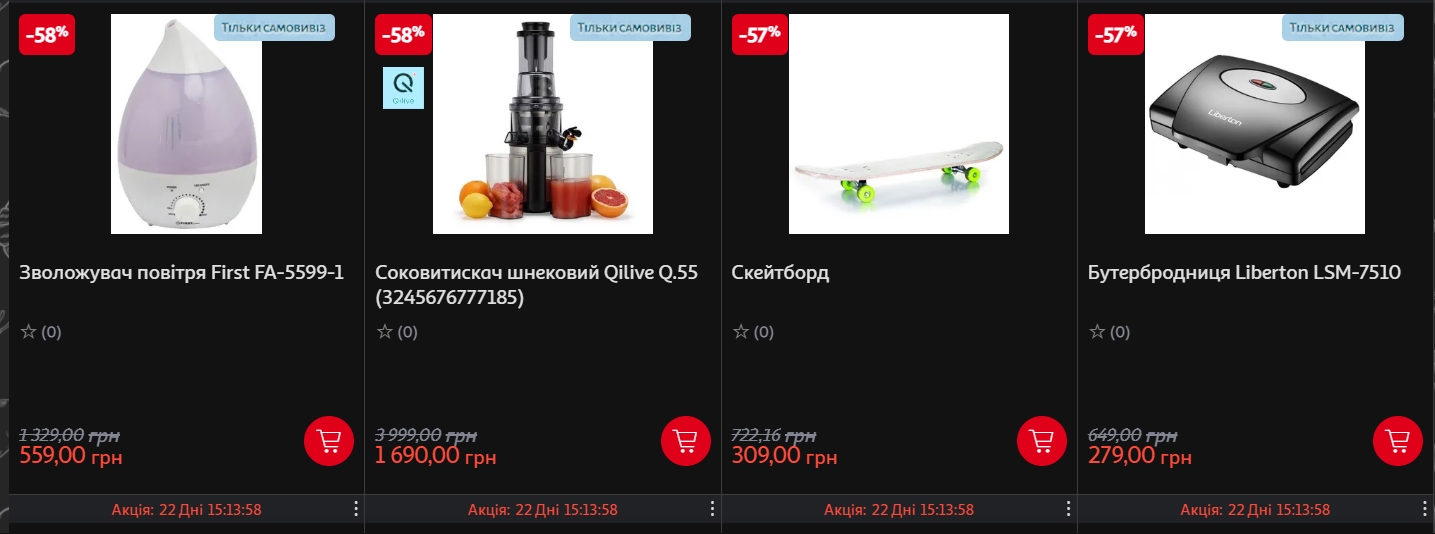Add First FA-5599-1 humidifier to cart
The image size is (1435, 534).
329,440
